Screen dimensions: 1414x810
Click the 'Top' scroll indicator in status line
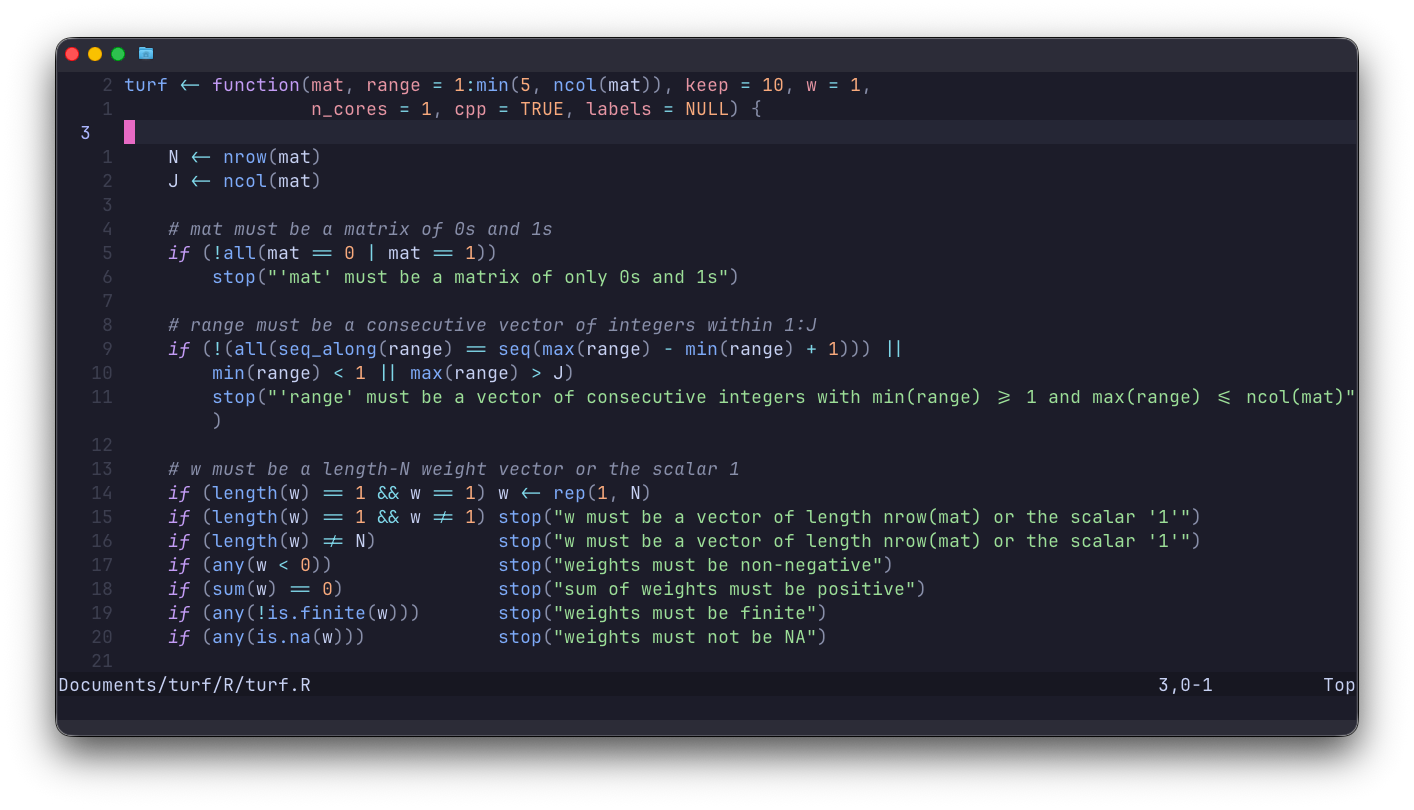coord(1339,685)
